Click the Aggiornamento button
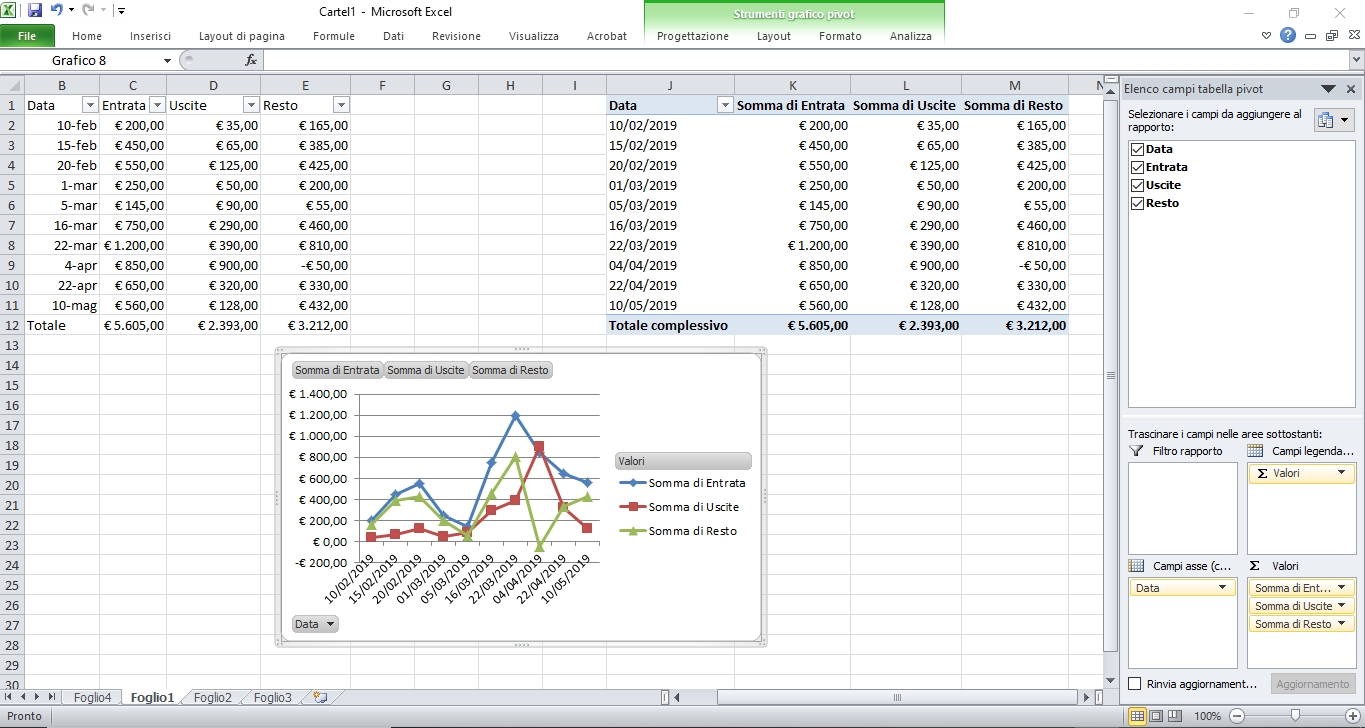1365x728 pixels. [x=1312, y=684]
